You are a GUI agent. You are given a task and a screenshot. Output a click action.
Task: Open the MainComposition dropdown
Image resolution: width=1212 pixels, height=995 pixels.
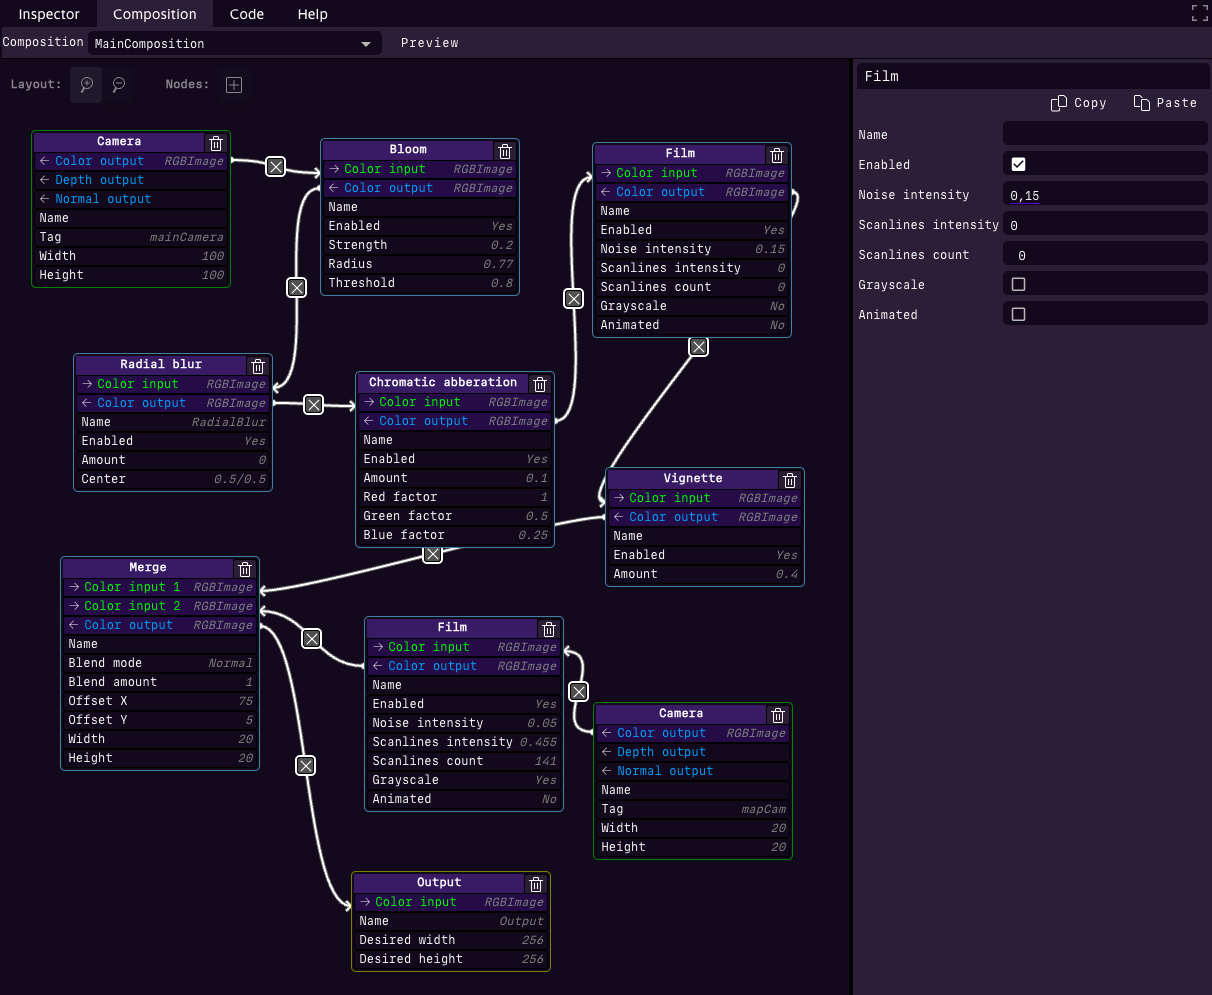pos(235,44)
